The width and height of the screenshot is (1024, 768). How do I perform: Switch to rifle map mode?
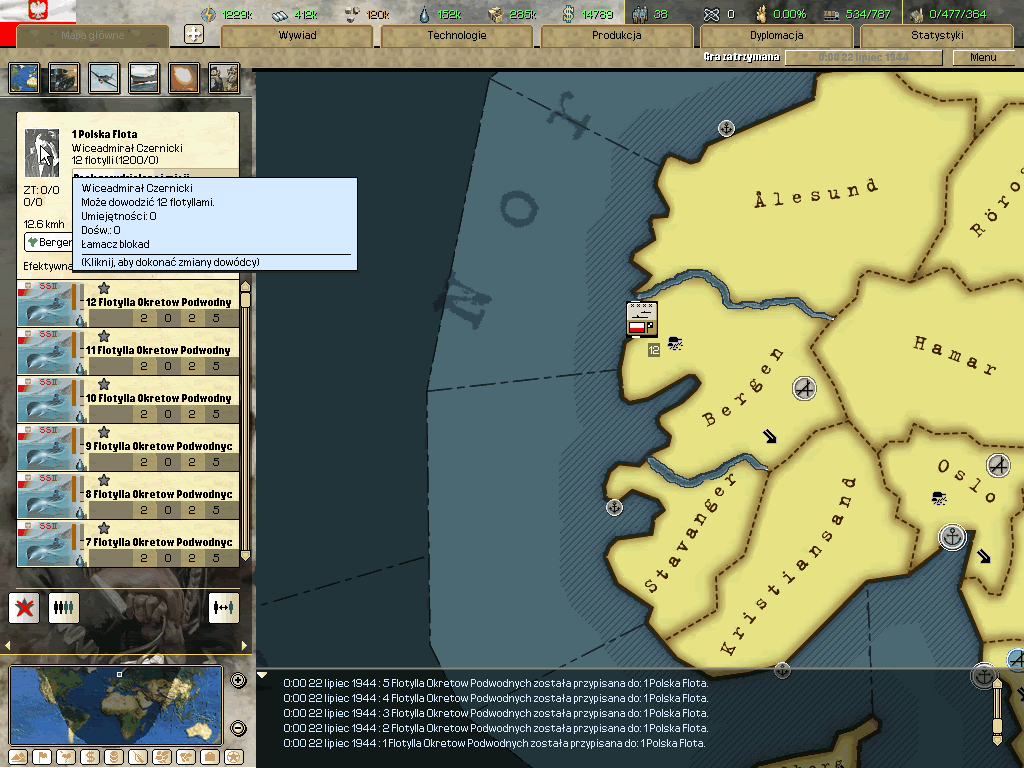138,758
